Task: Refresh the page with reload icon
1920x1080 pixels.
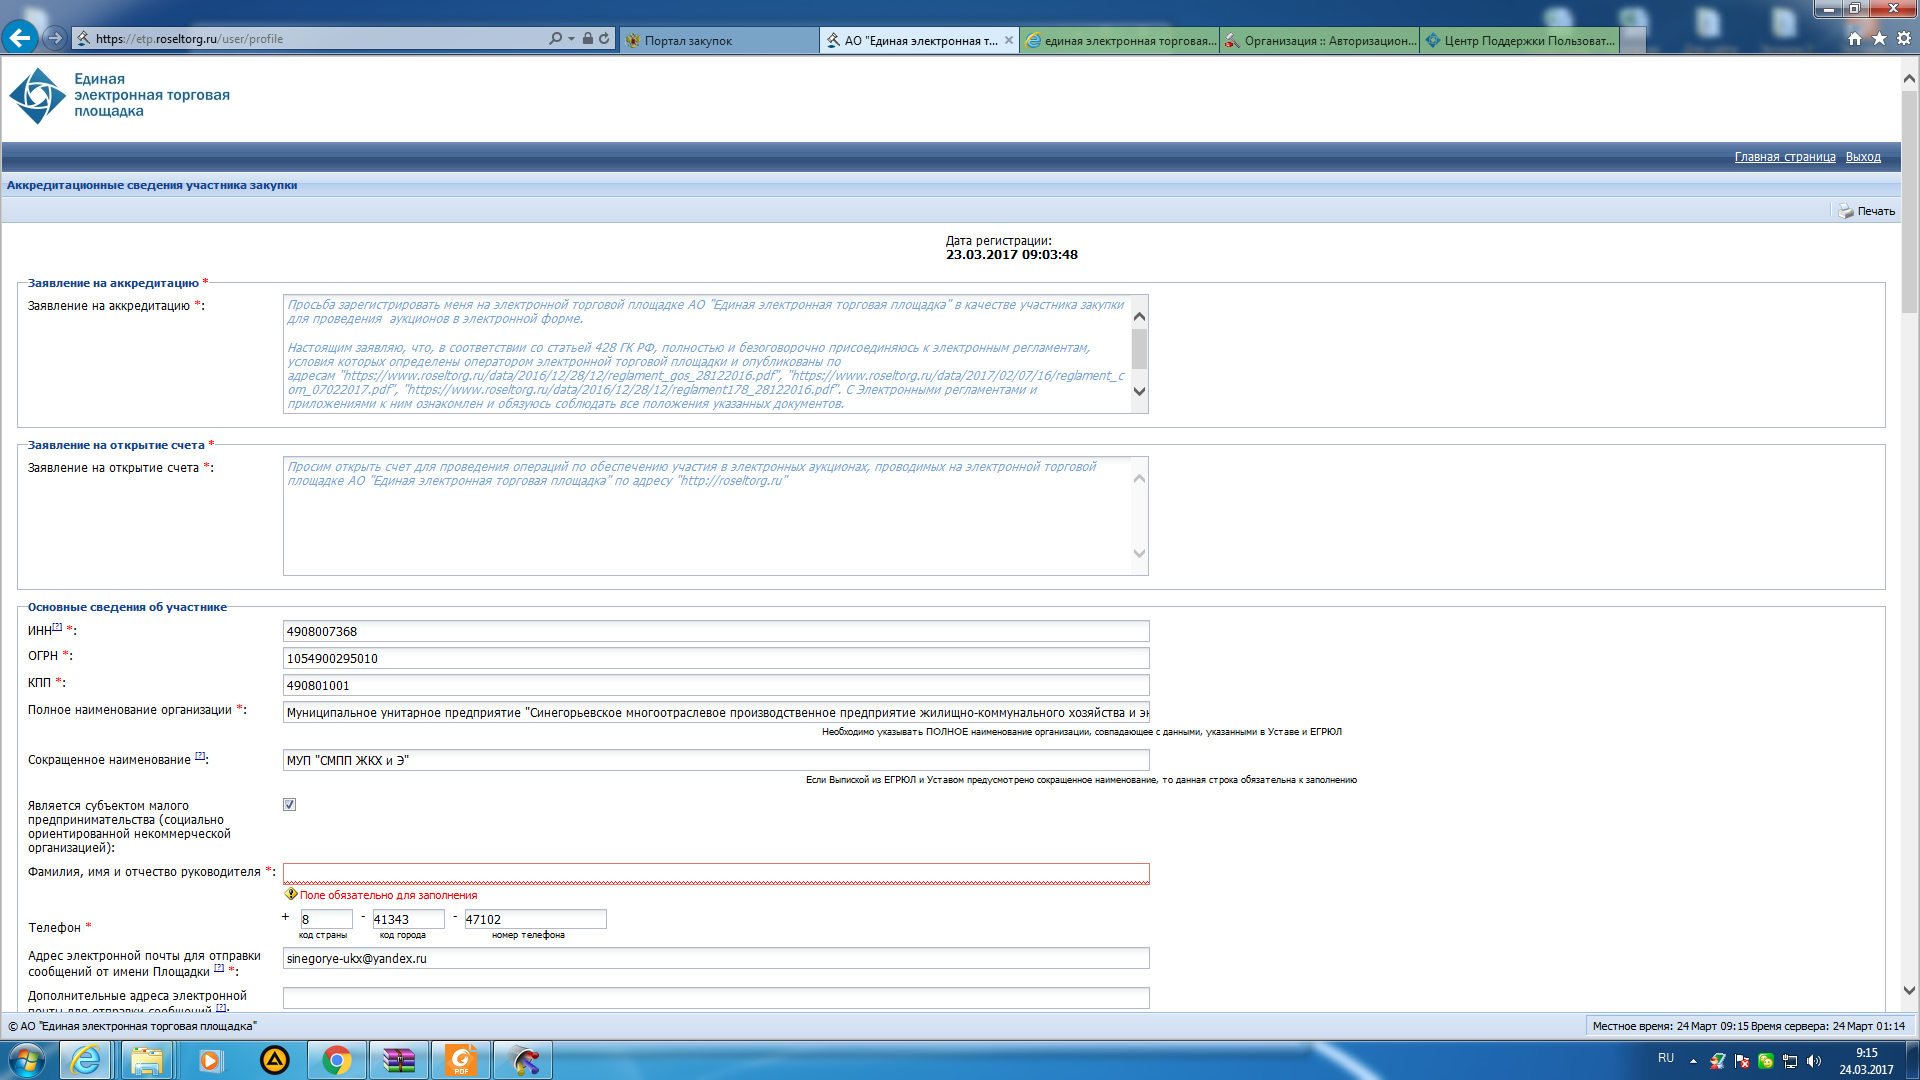Action: pos(604,38)
